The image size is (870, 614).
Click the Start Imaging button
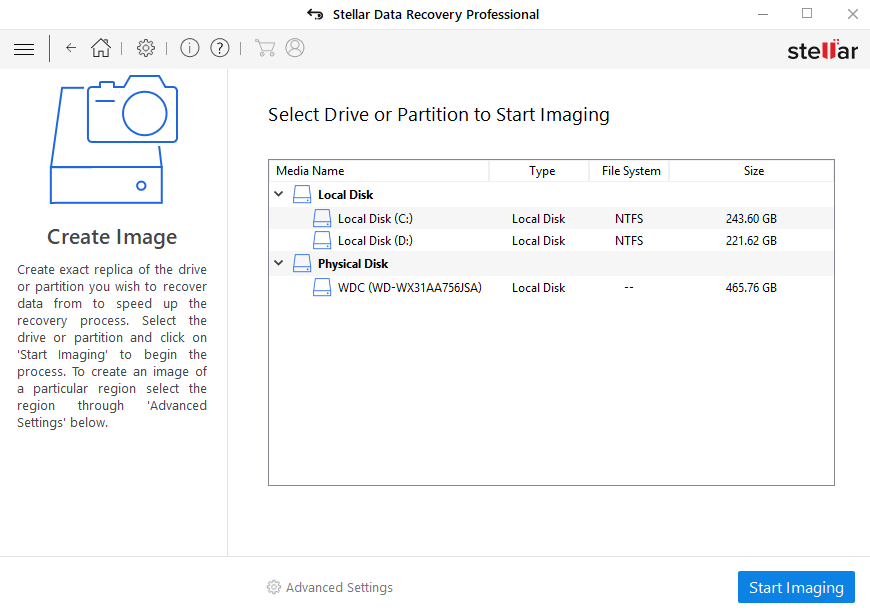[x=796, y=587]
